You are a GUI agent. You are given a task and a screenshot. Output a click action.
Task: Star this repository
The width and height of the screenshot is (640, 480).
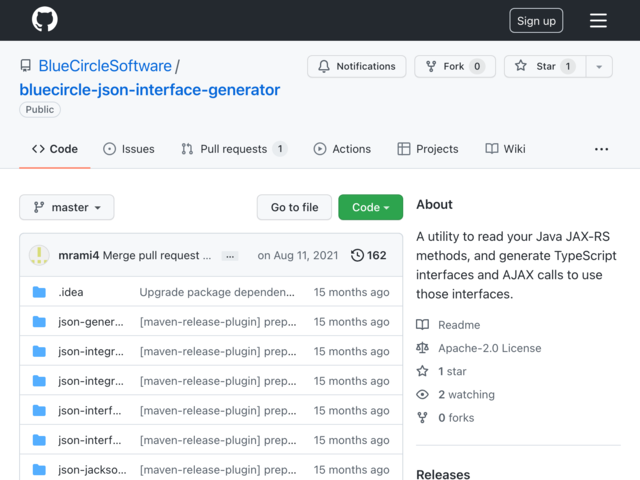point(545,66)
